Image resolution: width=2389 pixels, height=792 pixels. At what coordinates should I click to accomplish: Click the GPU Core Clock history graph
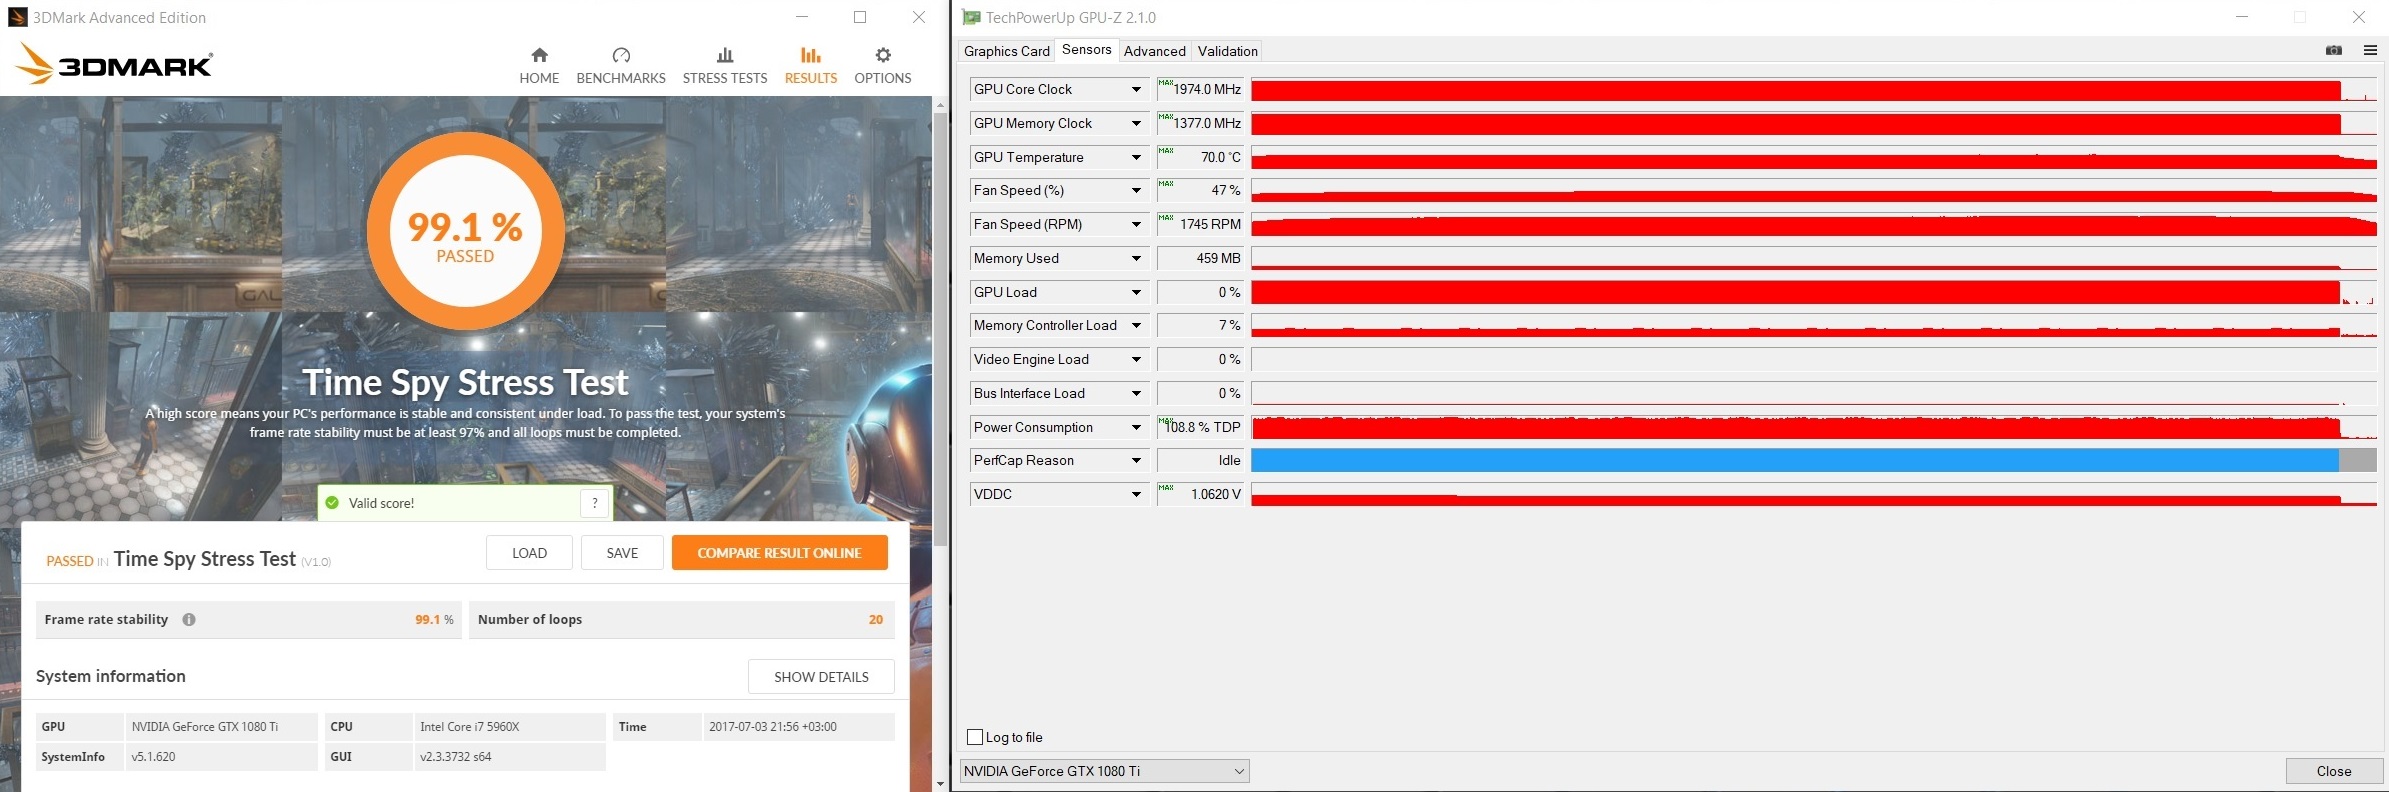1814,89
